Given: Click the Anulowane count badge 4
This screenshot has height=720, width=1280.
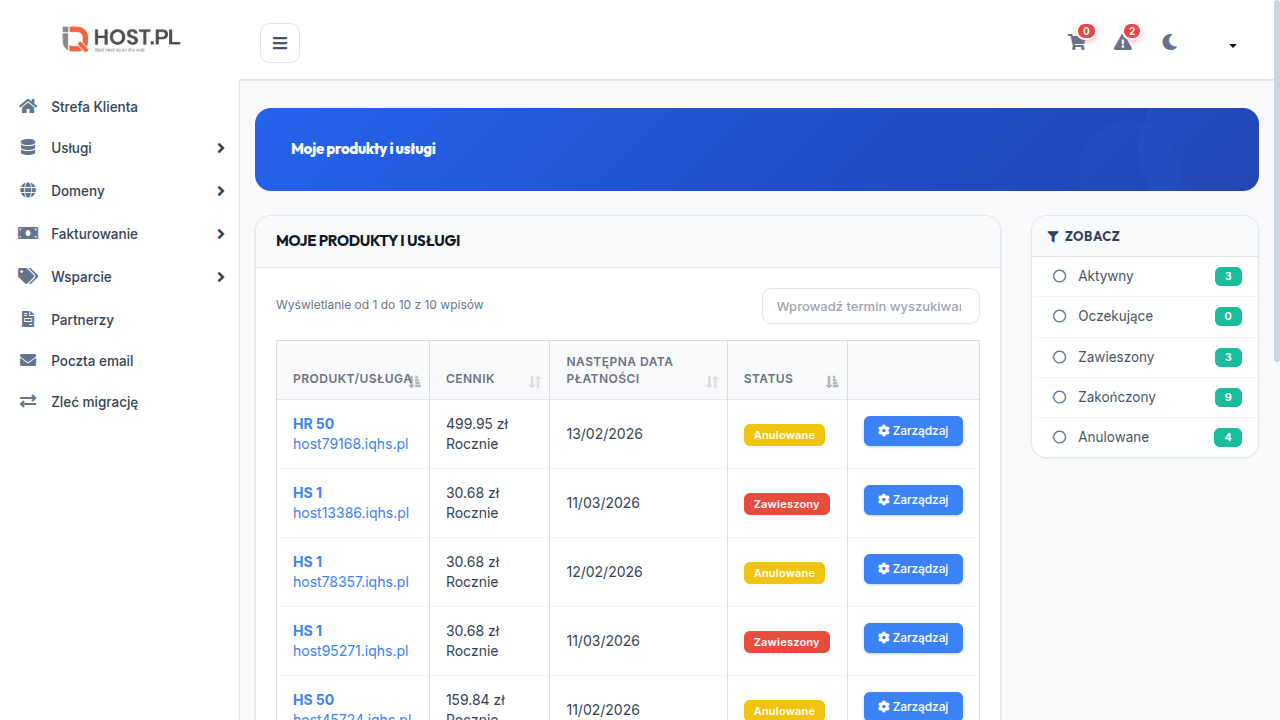Looking at the screenshot, I should 1228,437.
